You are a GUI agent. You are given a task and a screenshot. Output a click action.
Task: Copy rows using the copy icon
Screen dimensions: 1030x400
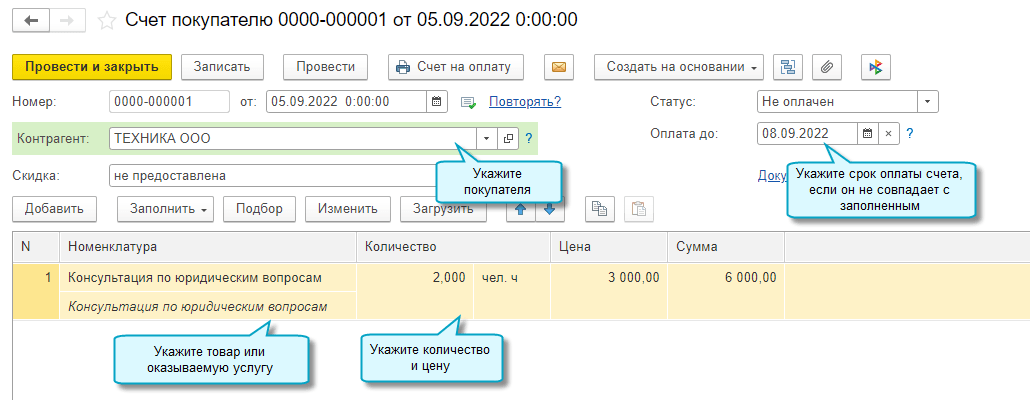[600, 209]
